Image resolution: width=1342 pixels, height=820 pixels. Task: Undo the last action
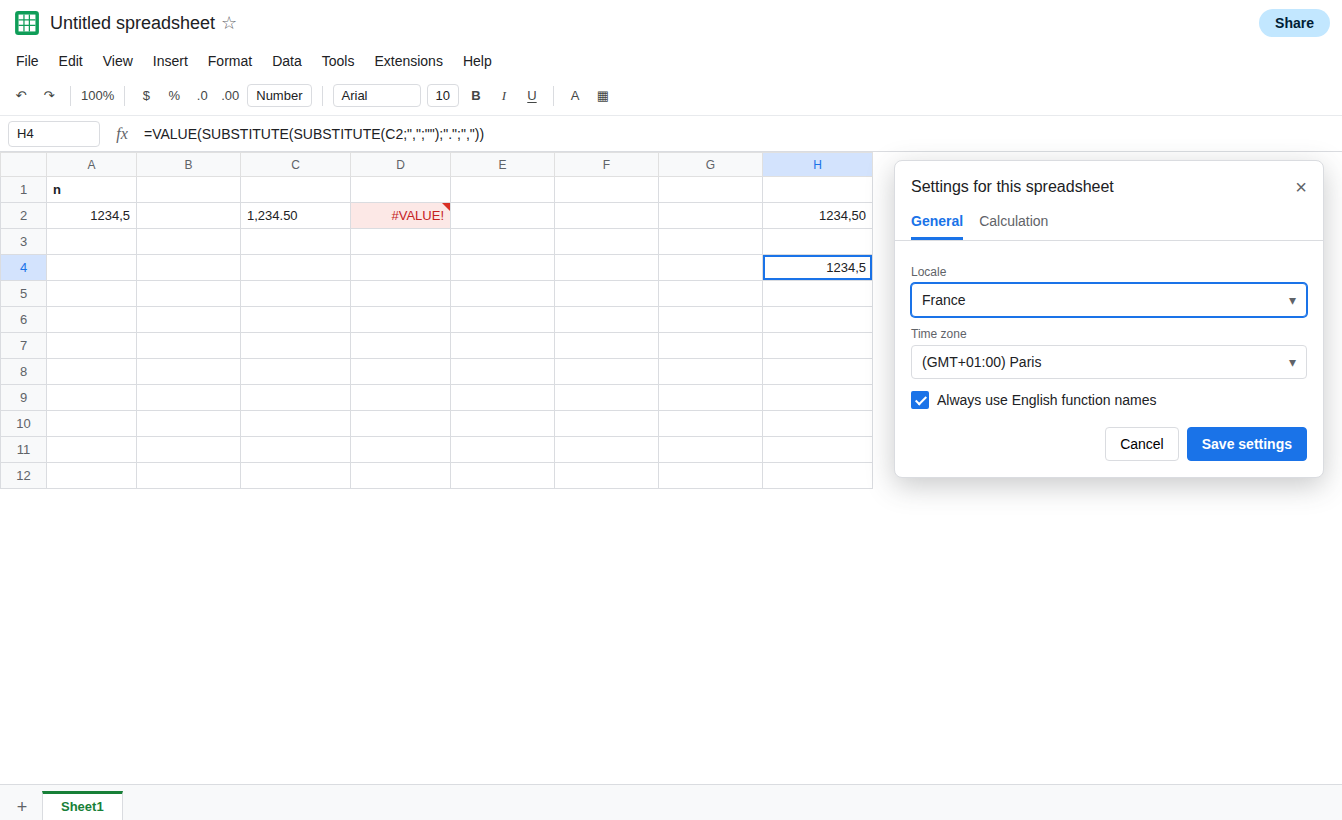tap(21, 96)
